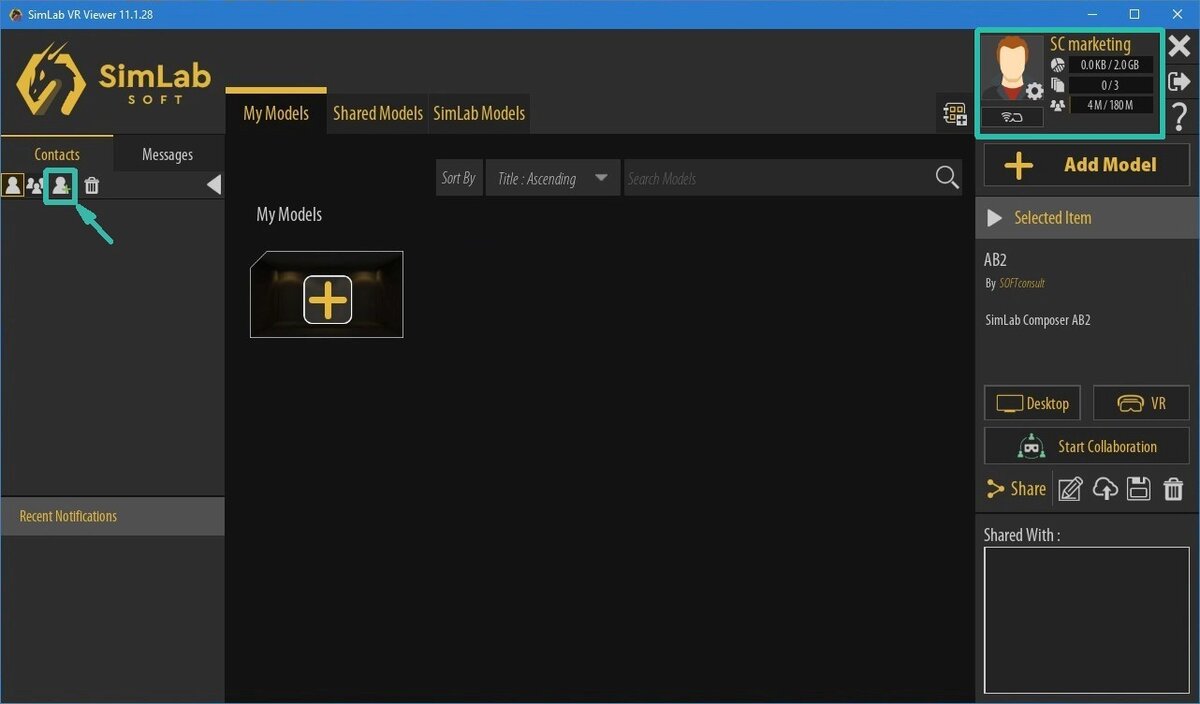Viewport: 1200px width, 704px height.
Task: Show the contact groups view
Action: click(x=35, y=185)
